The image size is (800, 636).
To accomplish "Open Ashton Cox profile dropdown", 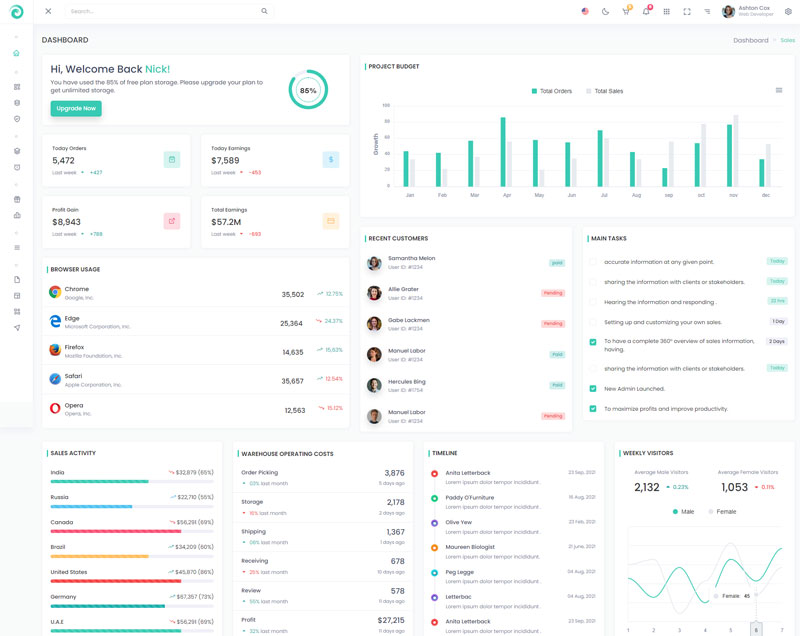I will pos(748,11).
